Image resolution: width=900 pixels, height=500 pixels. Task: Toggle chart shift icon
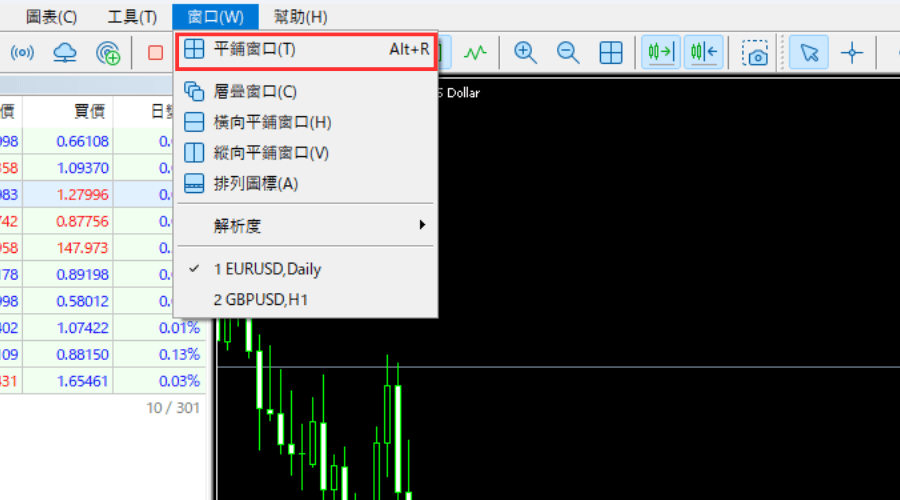click(703, 52)
